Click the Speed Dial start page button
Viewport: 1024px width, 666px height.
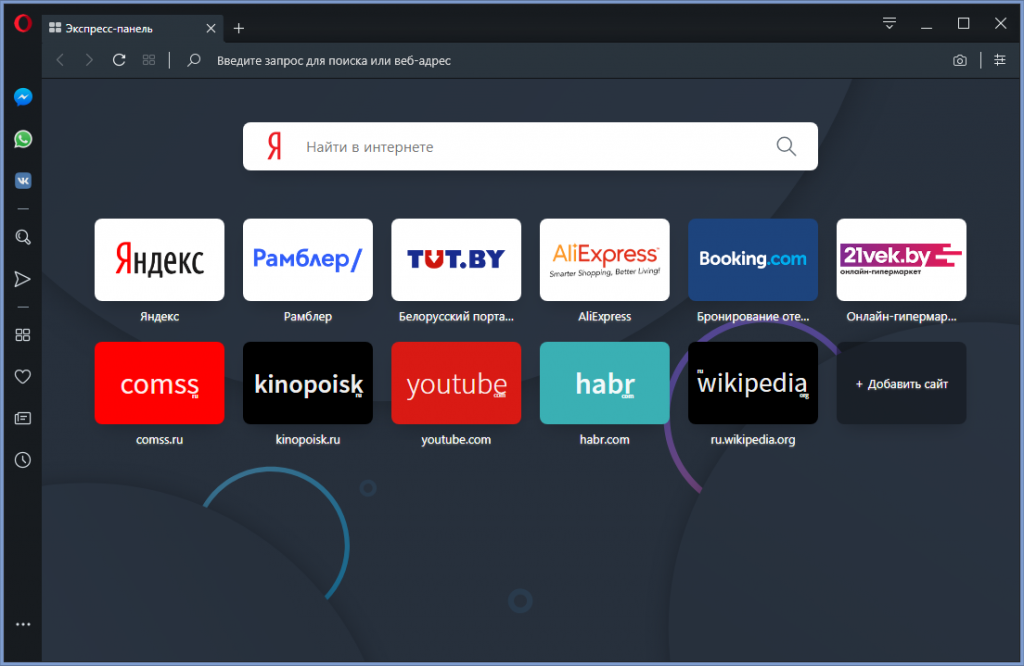(x=149, y=60)
